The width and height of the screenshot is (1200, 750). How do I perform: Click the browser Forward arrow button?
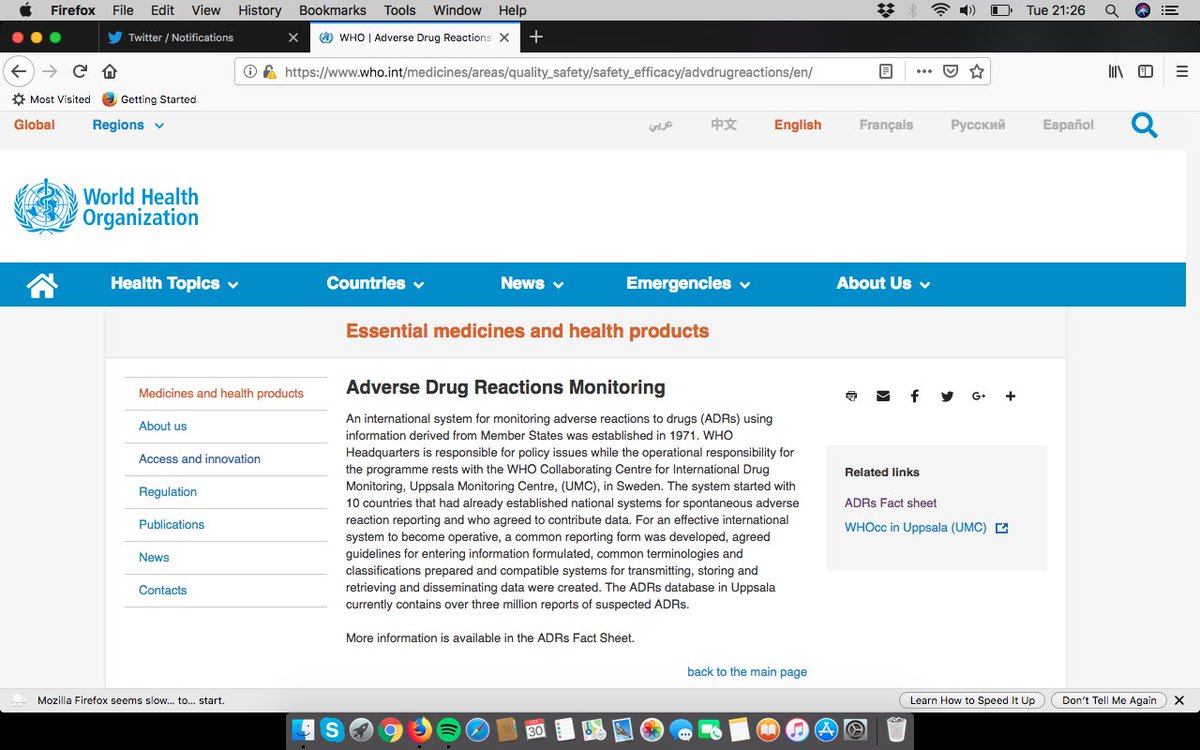(x=49, y=72)
